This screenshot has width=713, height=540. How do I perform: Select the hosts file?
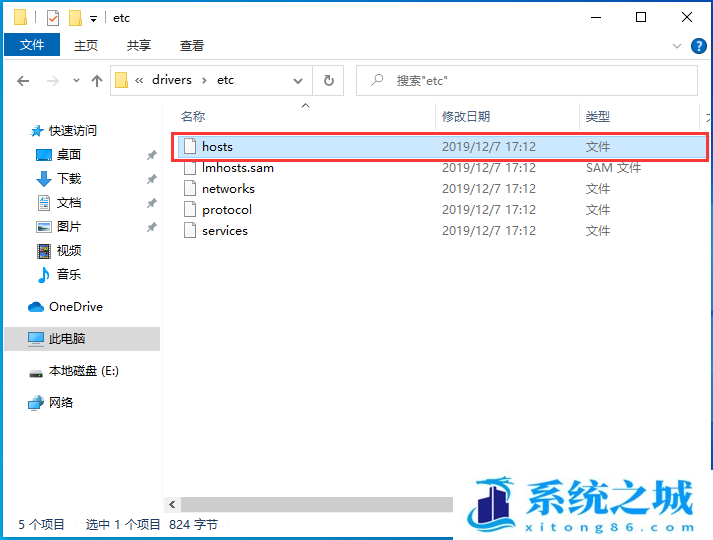(440, 147)
